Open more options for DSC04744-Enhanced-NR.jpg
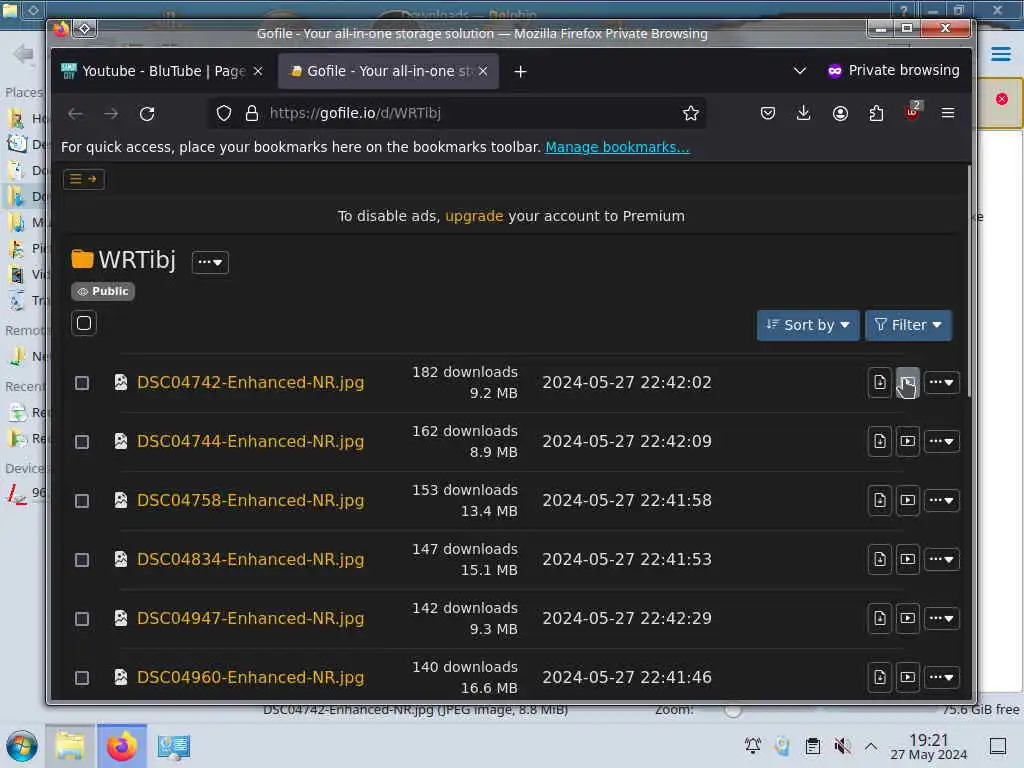The width and height of the screenshot is (1024, 768). [x=942, y=441]
